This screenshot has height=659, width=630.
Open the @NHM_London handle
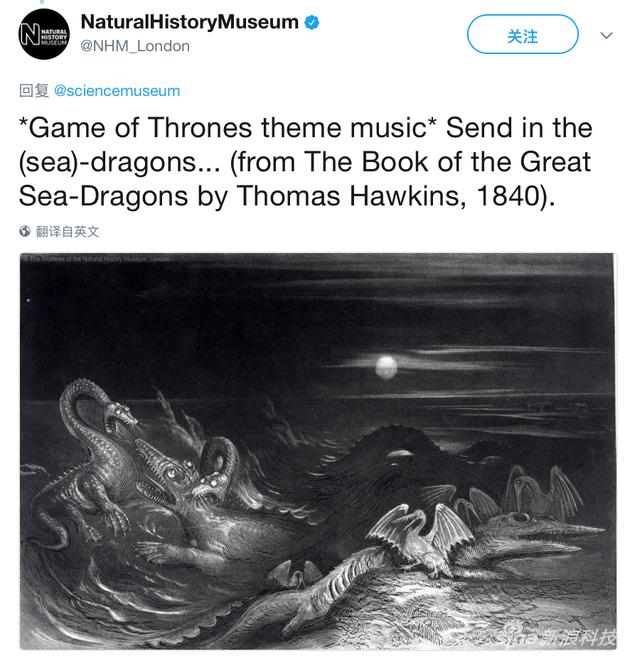[135, 46]
